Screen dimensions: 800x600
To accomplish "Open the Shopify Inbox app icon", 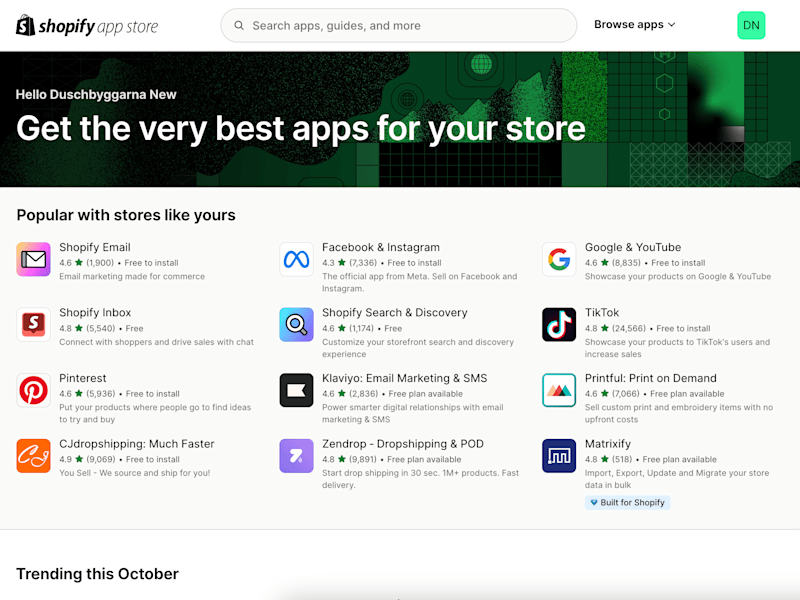I will point(33,324).
